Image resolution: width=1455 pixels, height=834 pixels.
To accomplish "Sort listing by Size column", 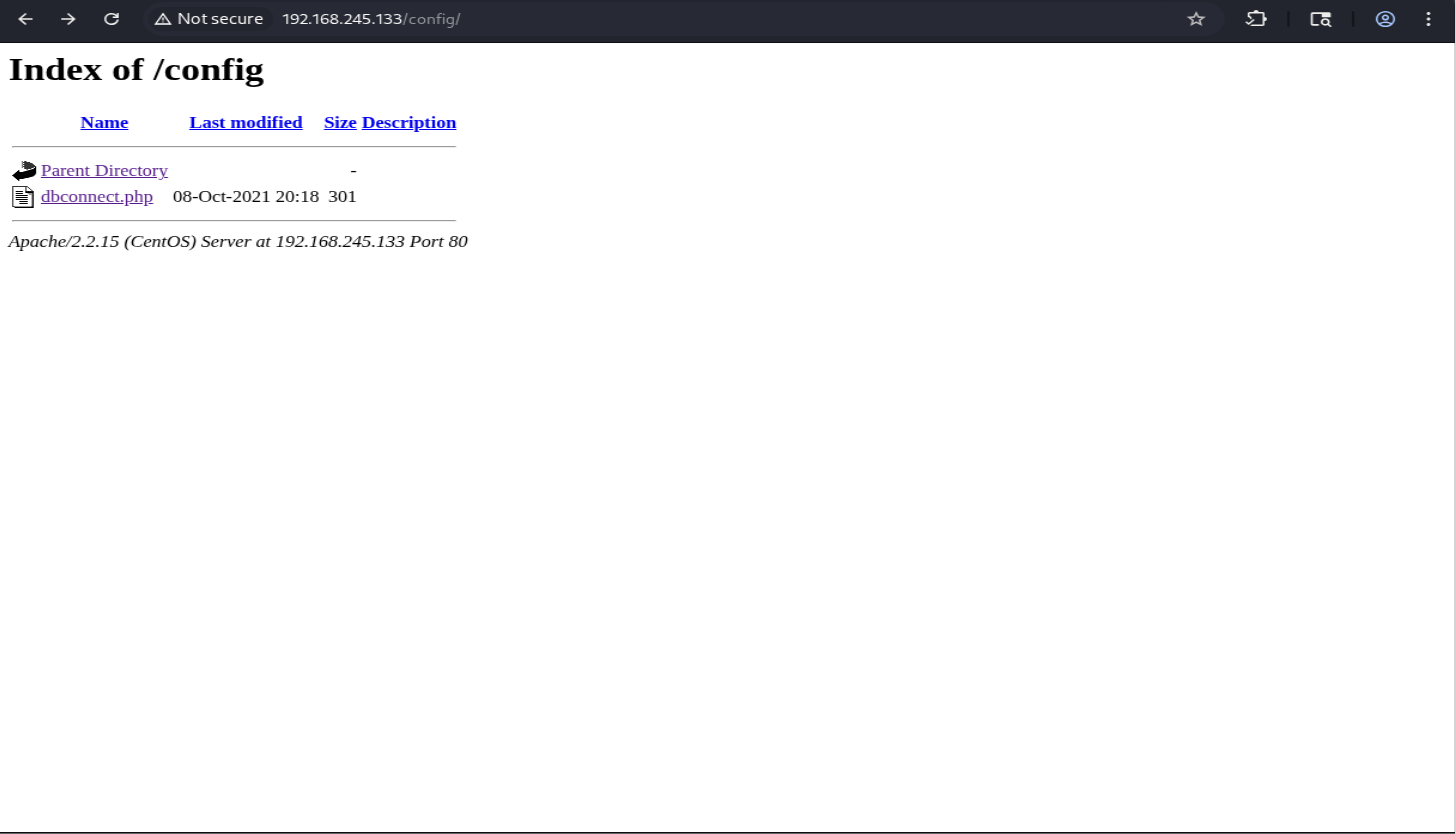I will click(x=340, y=123).
